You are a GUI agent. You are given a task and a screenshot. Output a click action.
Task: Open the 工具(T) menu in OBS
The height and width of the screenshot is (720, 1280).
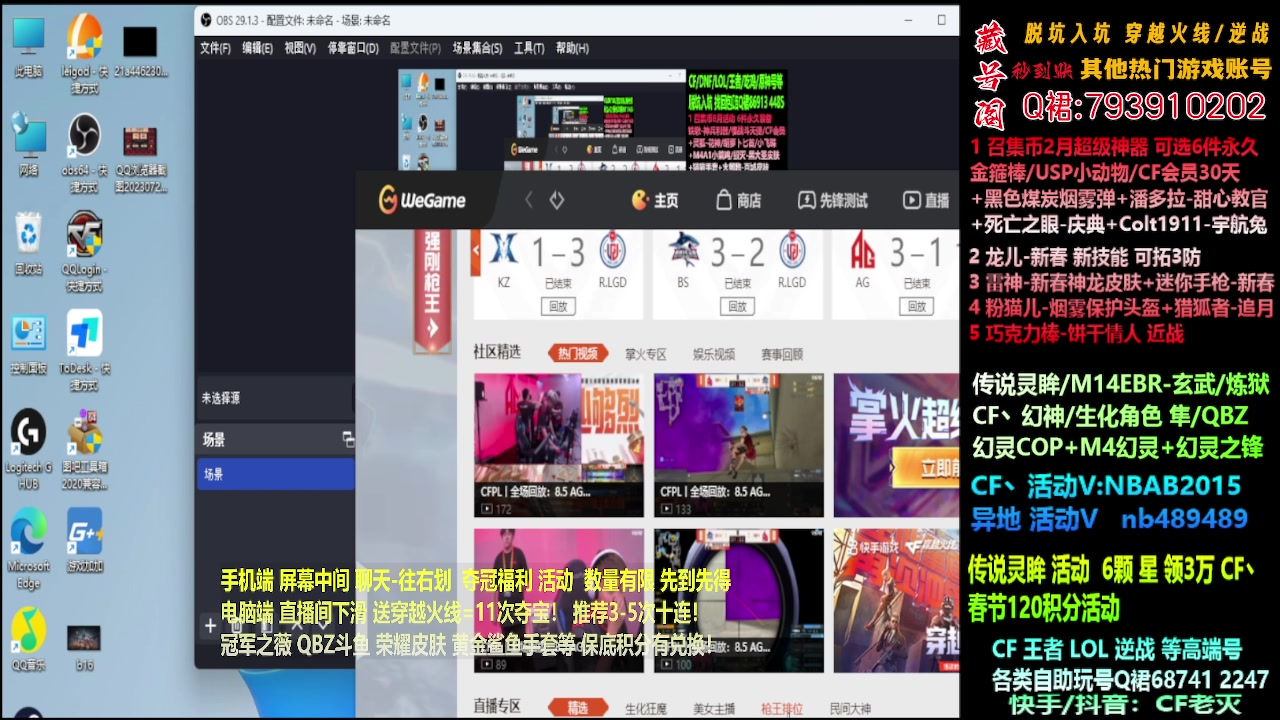click(x=529, y=48)
